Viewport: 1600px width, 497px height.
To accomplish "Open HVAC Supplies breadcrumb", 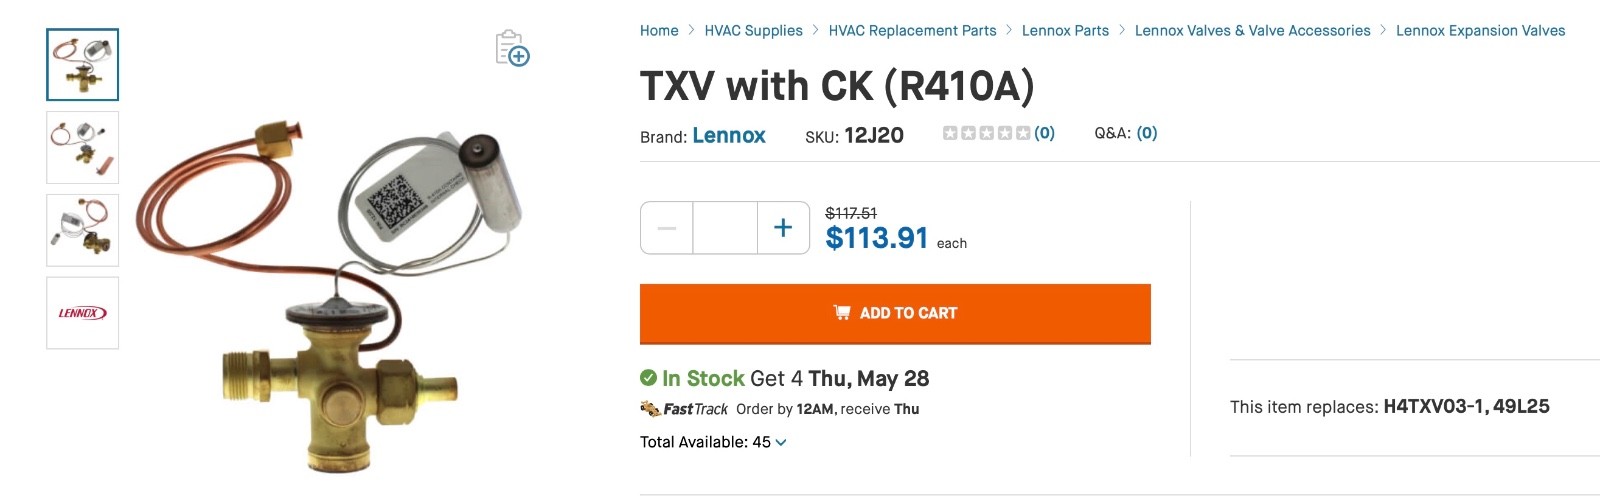I will (x=754, y=31).
